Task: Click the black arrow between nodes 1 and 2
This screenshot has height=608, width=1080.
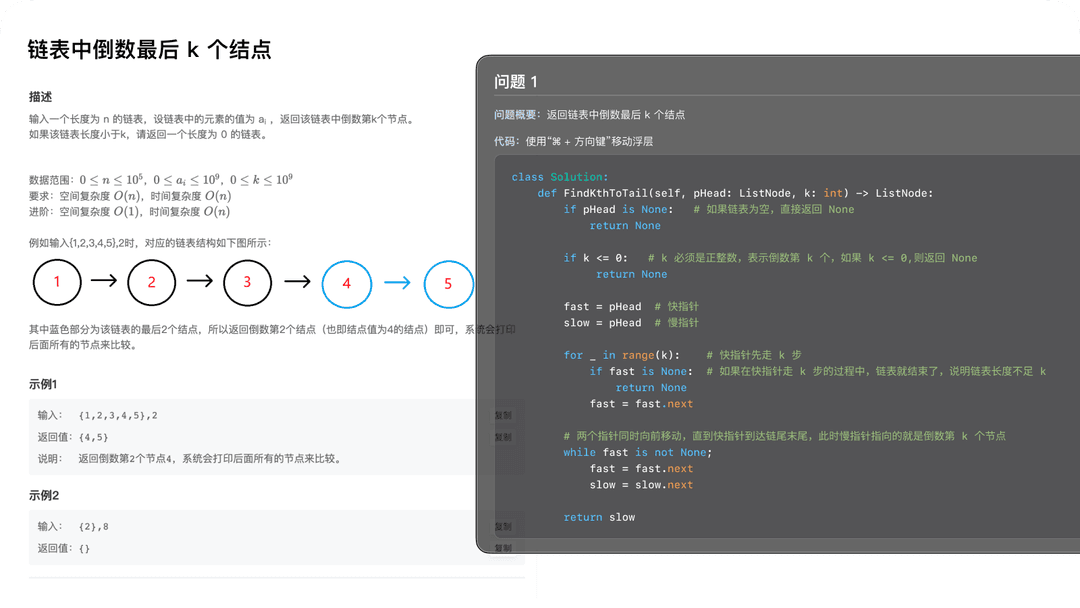Action: (x=104, y=282)
